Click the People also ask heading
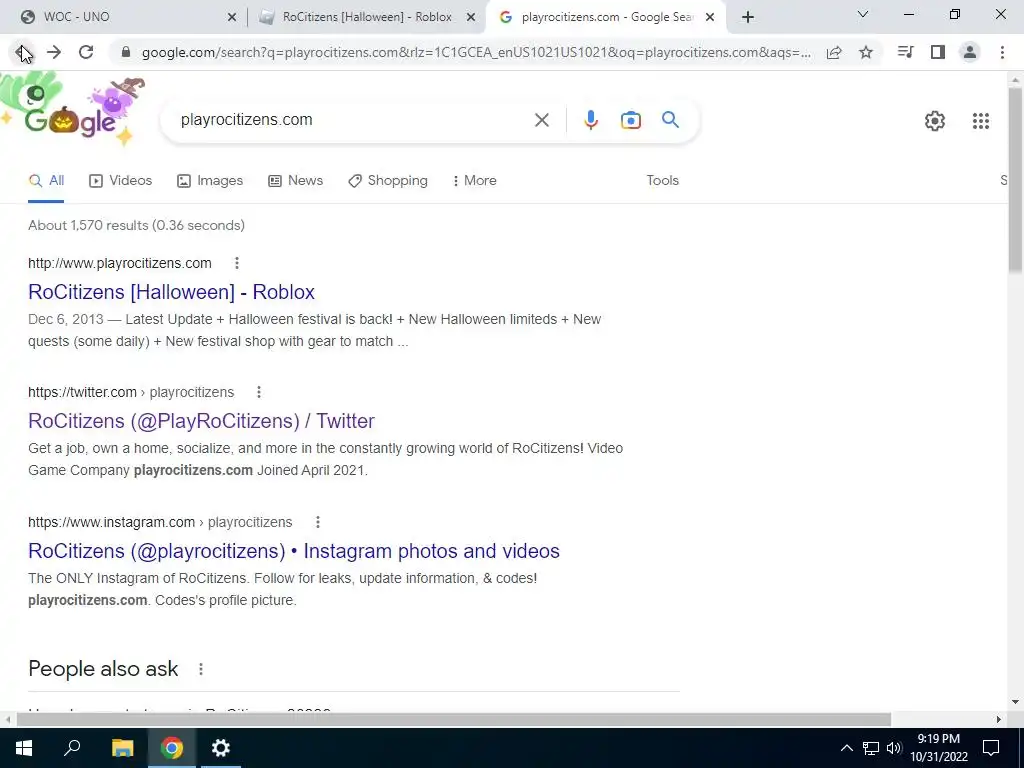This screenshot has width=1024, height=768. 103,669
